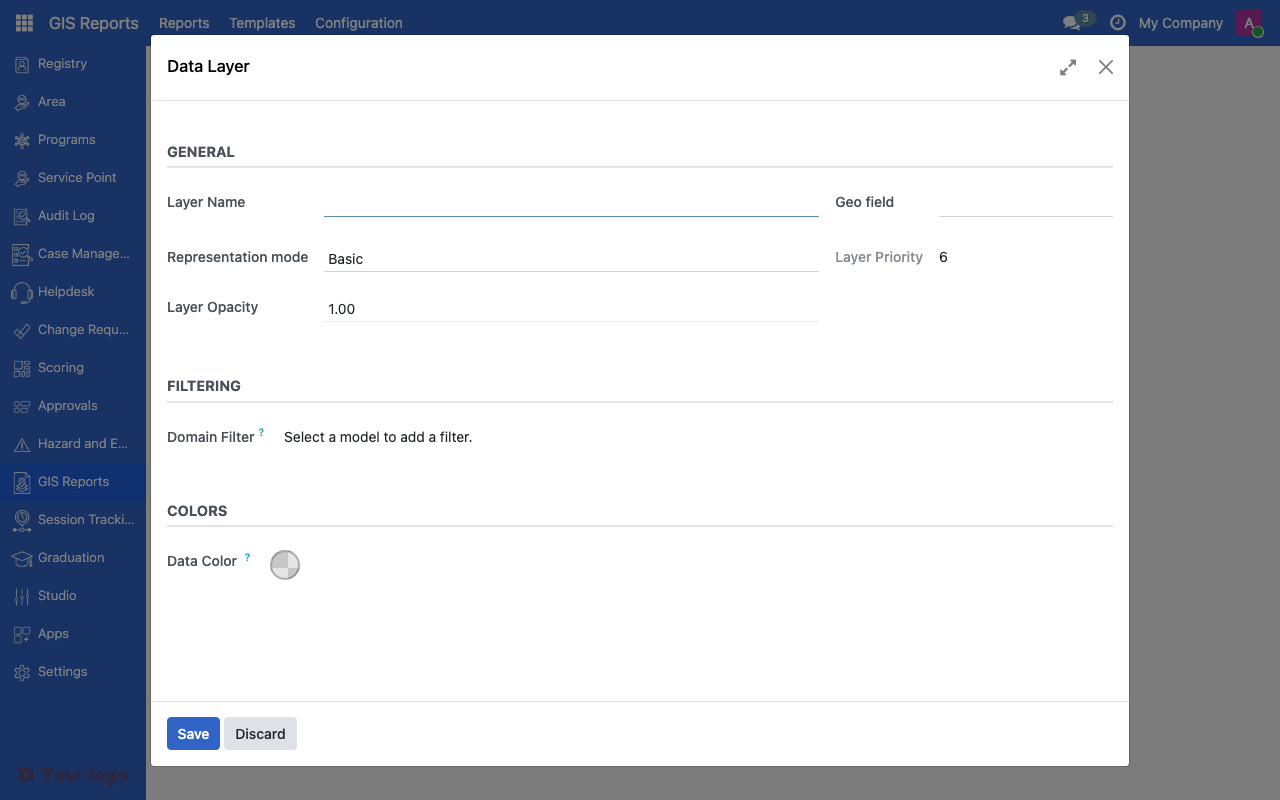Viewport: 1280px width, 800px height.
Task: Open the Representation mode dropdown
Action: 571,259
